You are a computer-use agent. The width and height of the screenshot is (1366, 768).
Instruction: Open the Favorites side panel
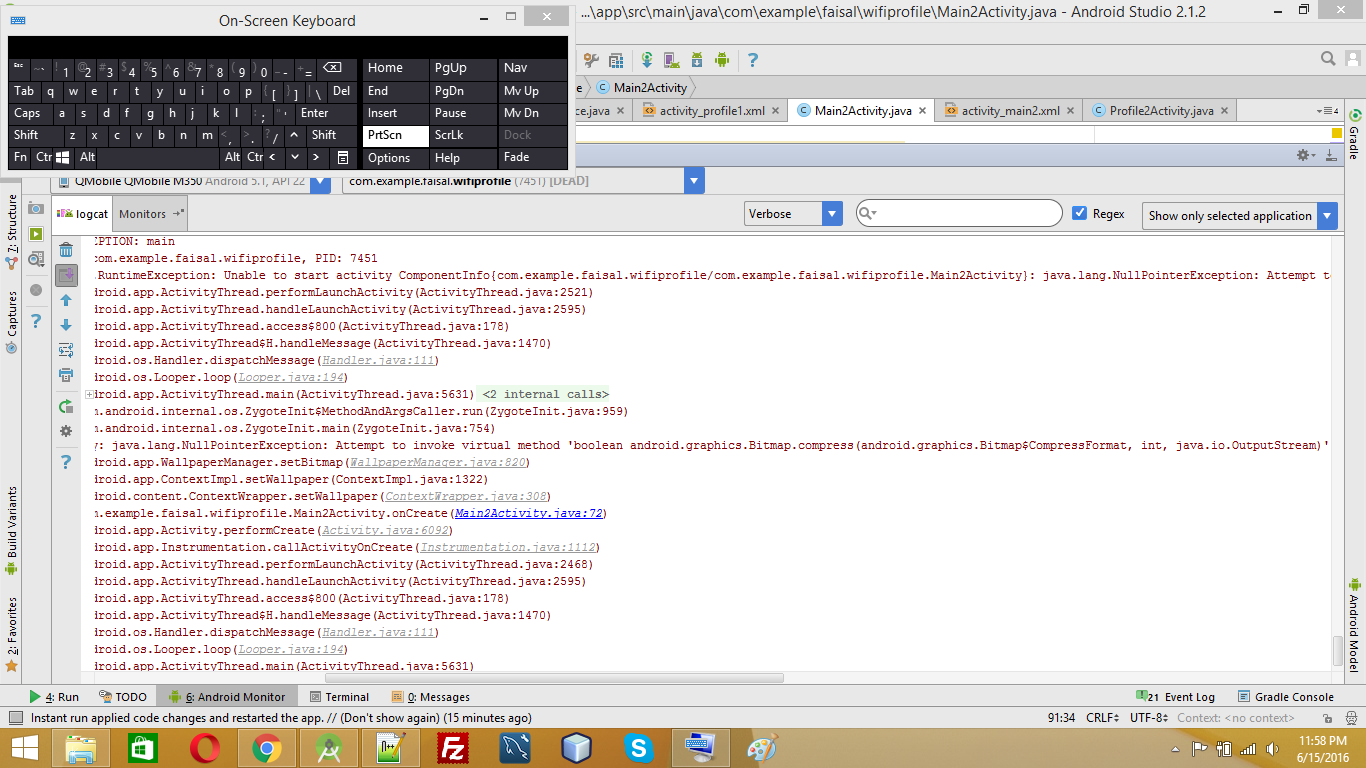11,633
